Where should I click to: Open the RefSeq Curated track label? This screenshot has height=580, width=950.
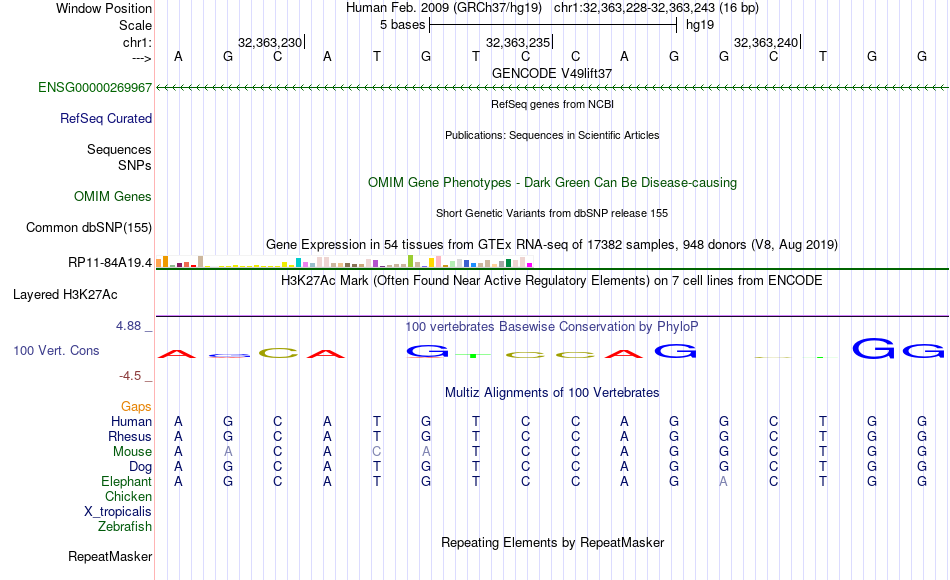105,118
